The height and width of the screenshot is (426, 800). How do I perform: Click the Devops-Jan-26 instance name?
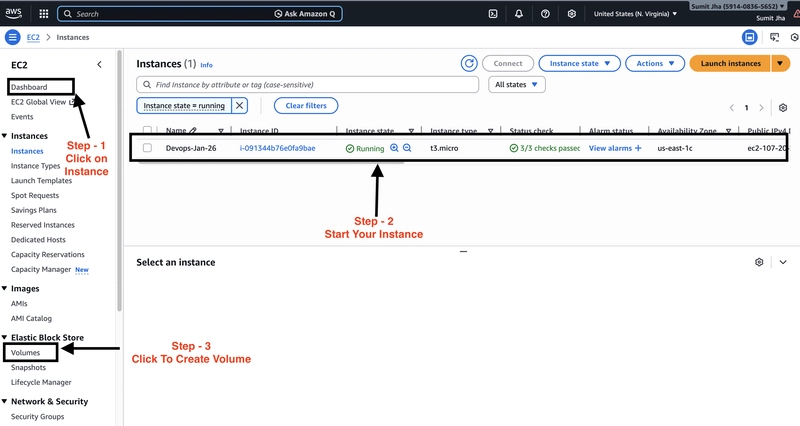coord(191,148)
